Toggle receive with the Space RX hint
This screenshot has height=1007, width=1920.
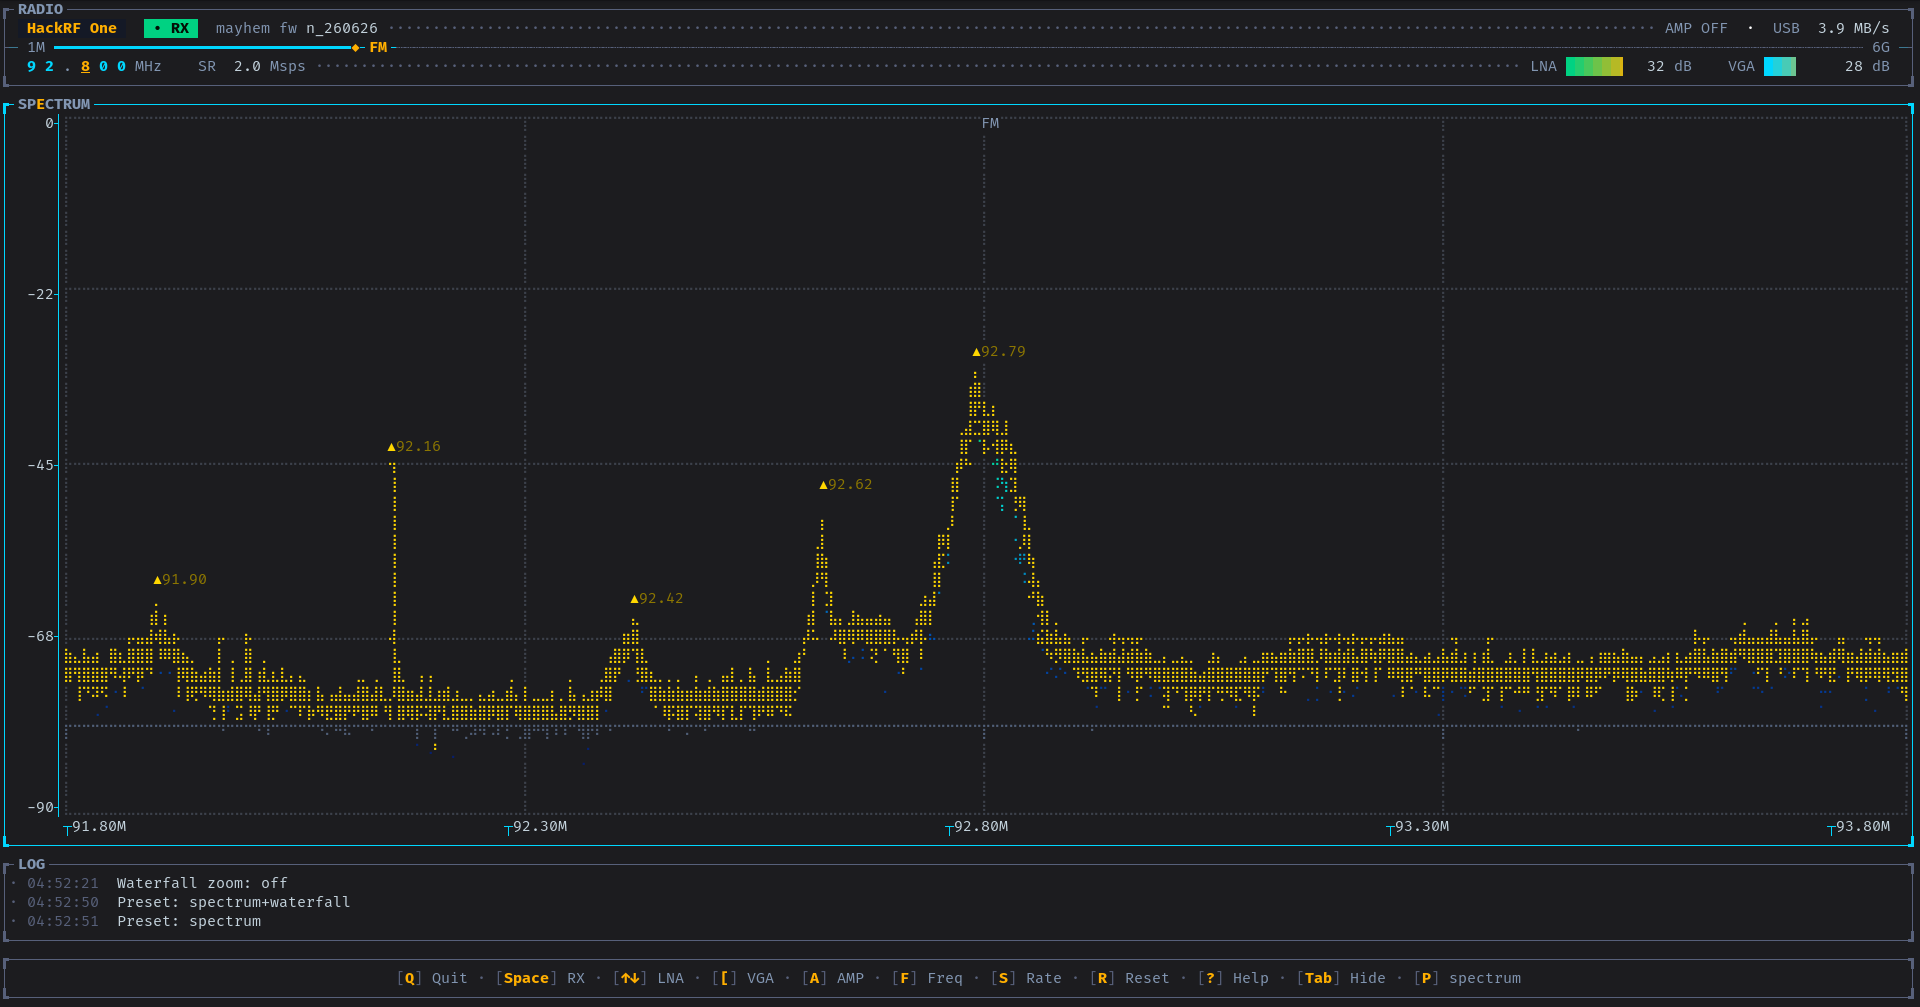(x=540, y=979)
